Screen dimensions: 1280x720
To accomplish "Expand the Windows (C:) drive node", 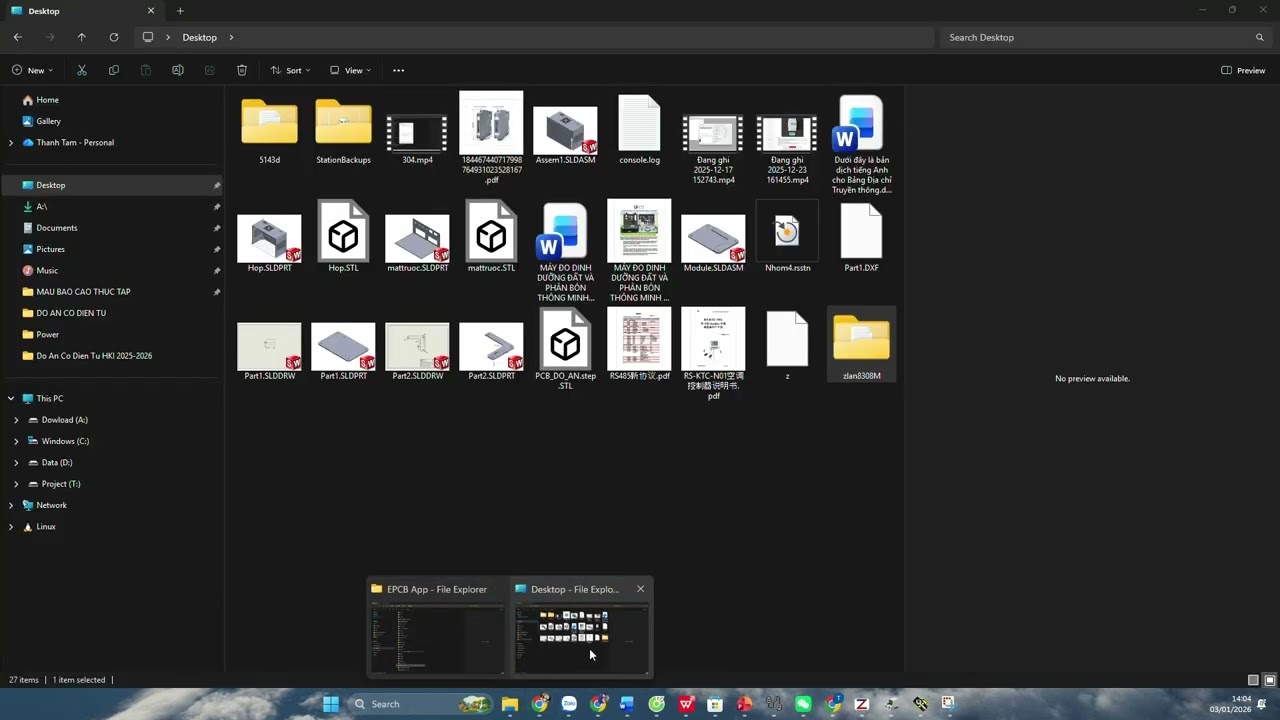I will tap(16, 441).
